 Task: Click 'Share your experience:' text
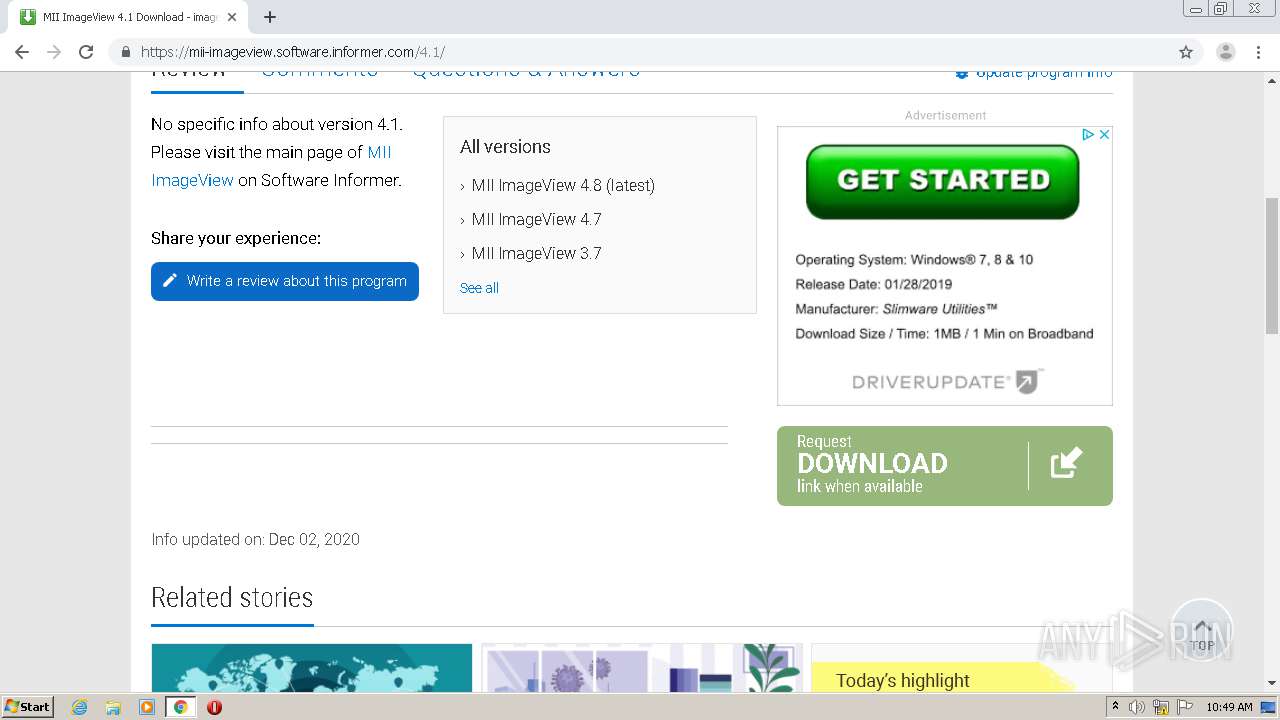tap(236, 238)
